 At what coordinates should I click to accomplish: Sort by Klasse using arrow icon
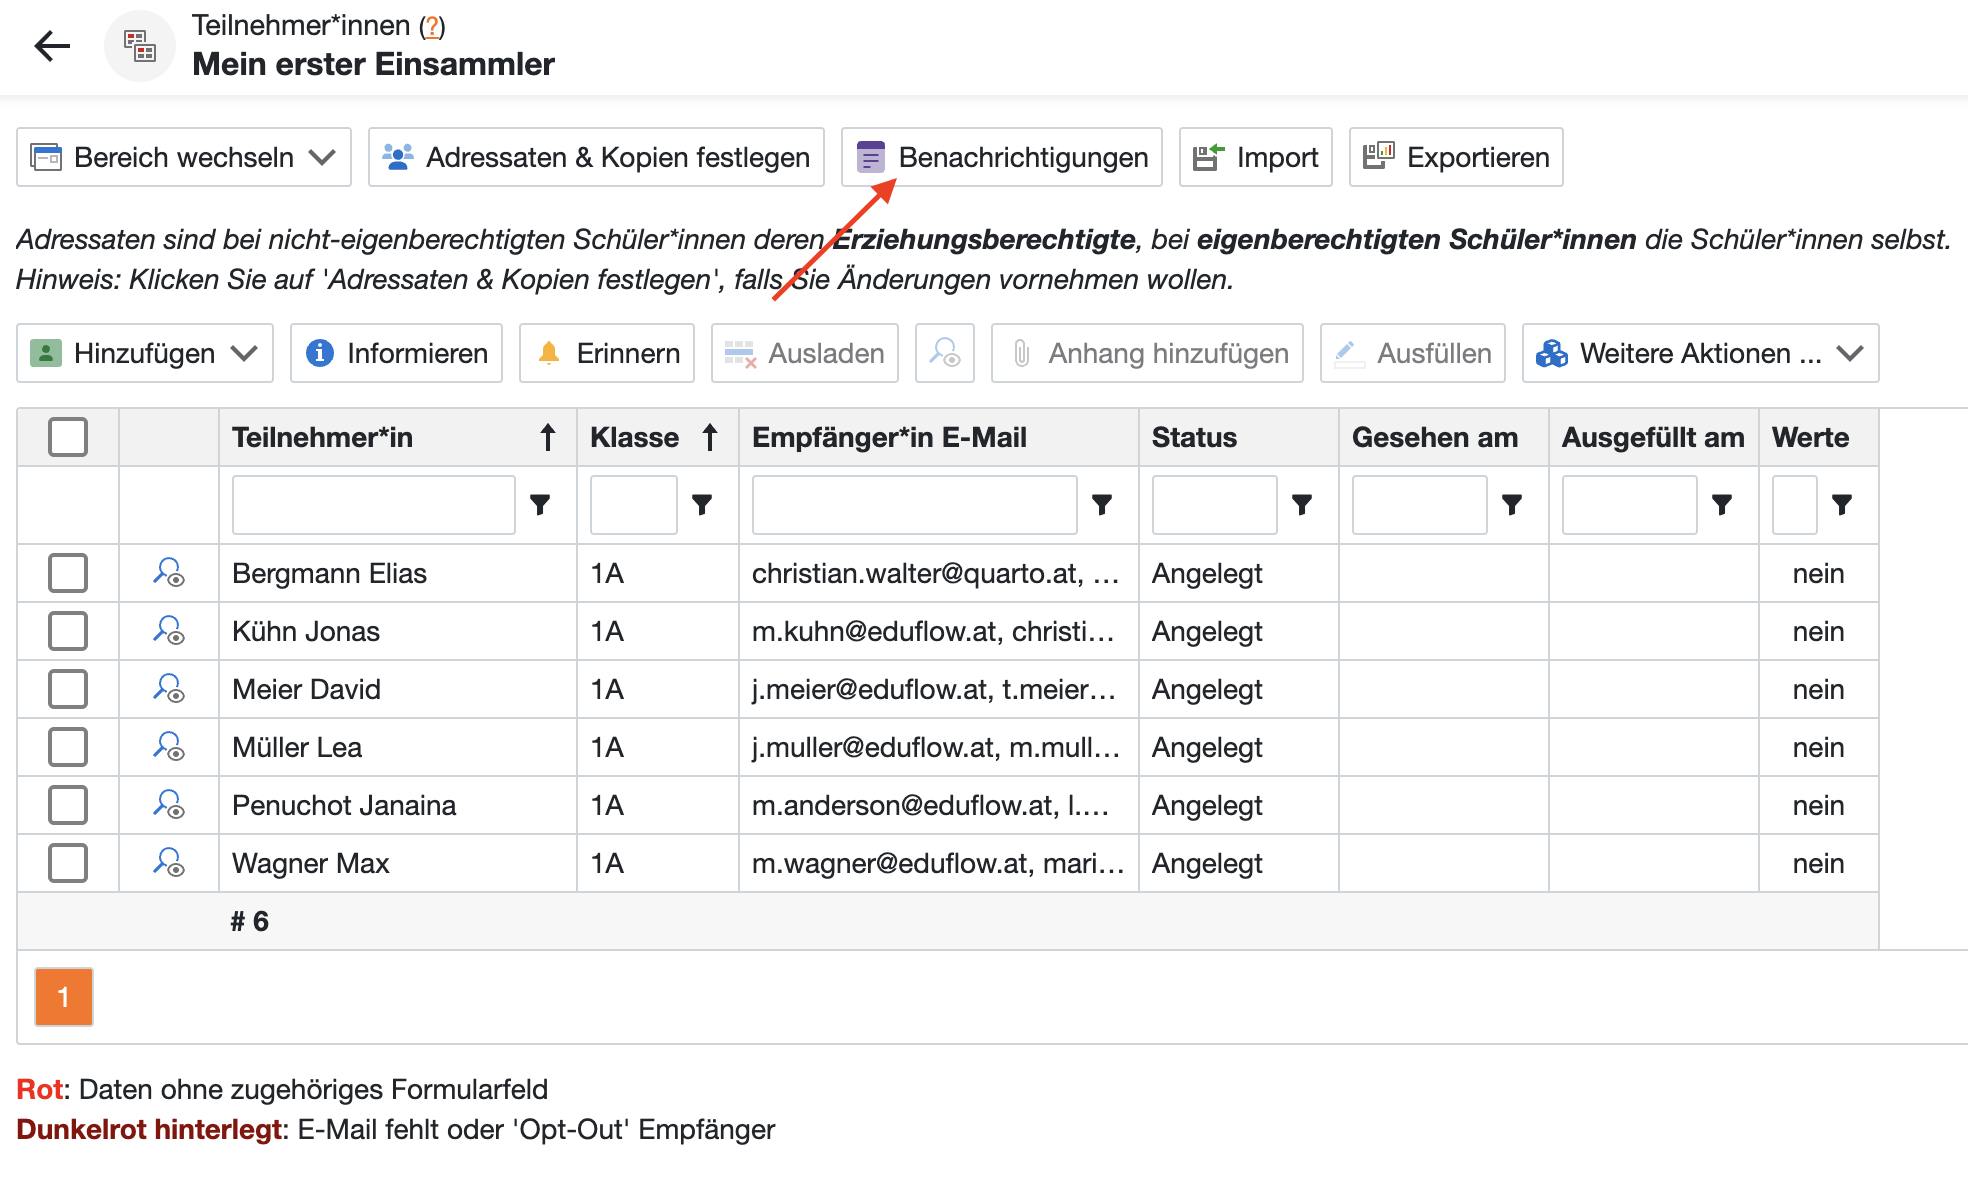710,437
